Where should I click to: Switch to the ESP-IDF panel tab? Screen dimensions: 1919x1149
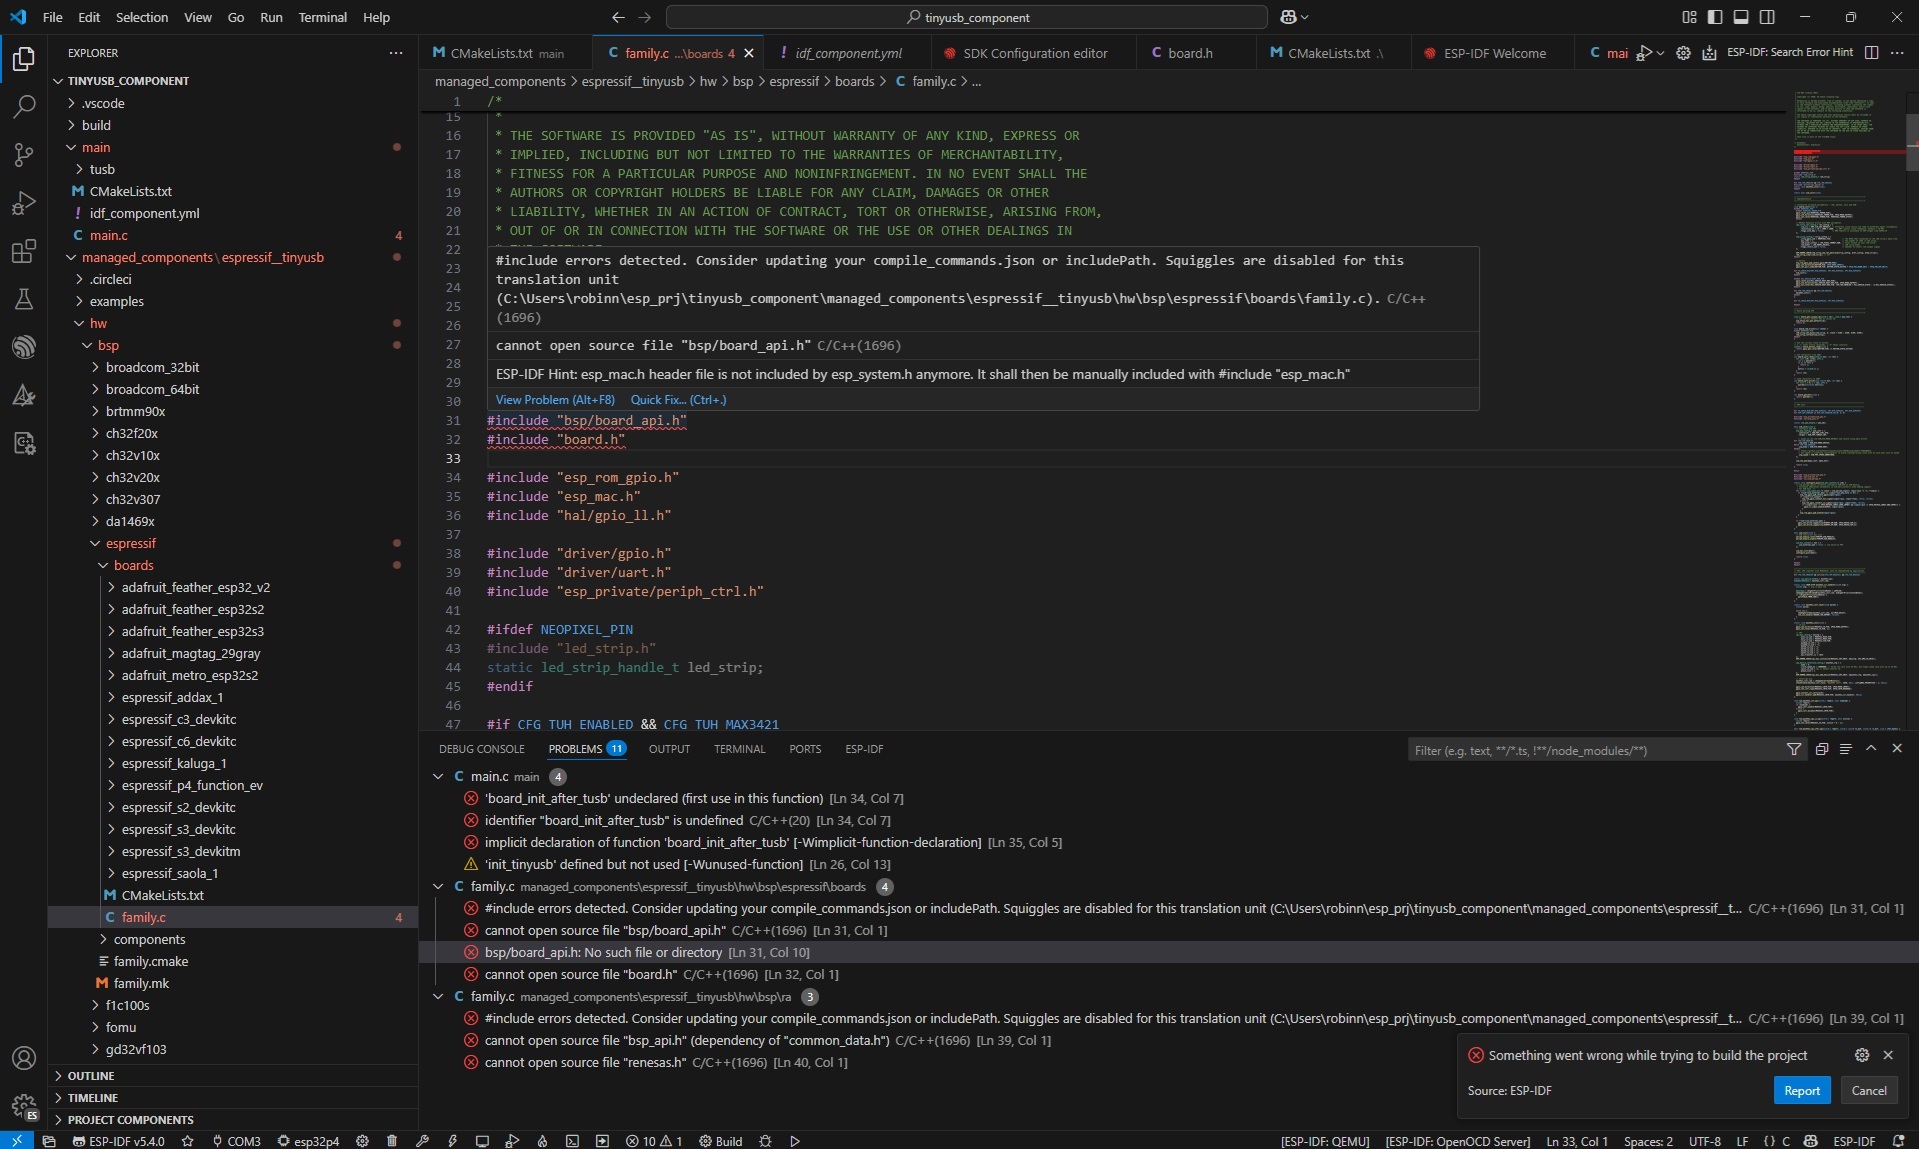(864, 749)
